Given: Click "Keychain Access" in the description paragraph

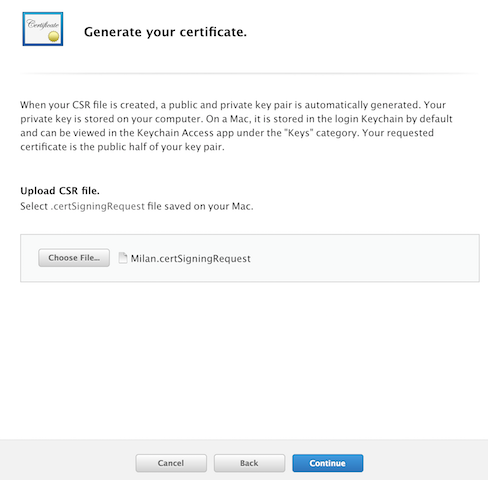Looking at the screenshot, I should click(x=175, y=133).
